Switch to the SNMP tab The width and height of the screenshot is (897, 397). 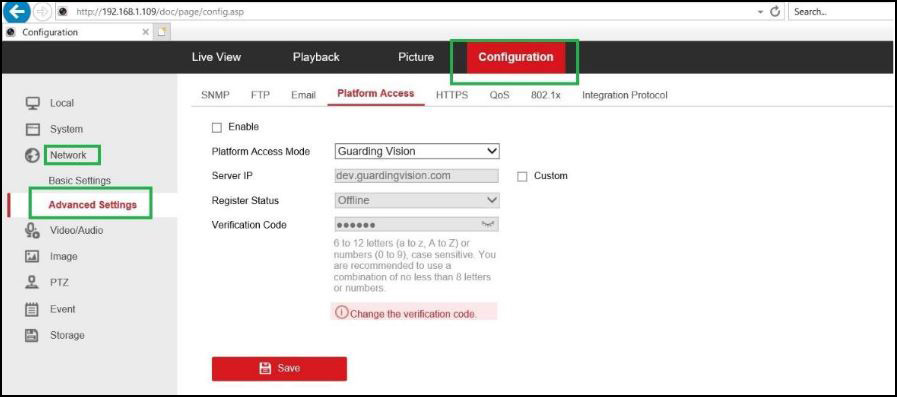point(215,95)
